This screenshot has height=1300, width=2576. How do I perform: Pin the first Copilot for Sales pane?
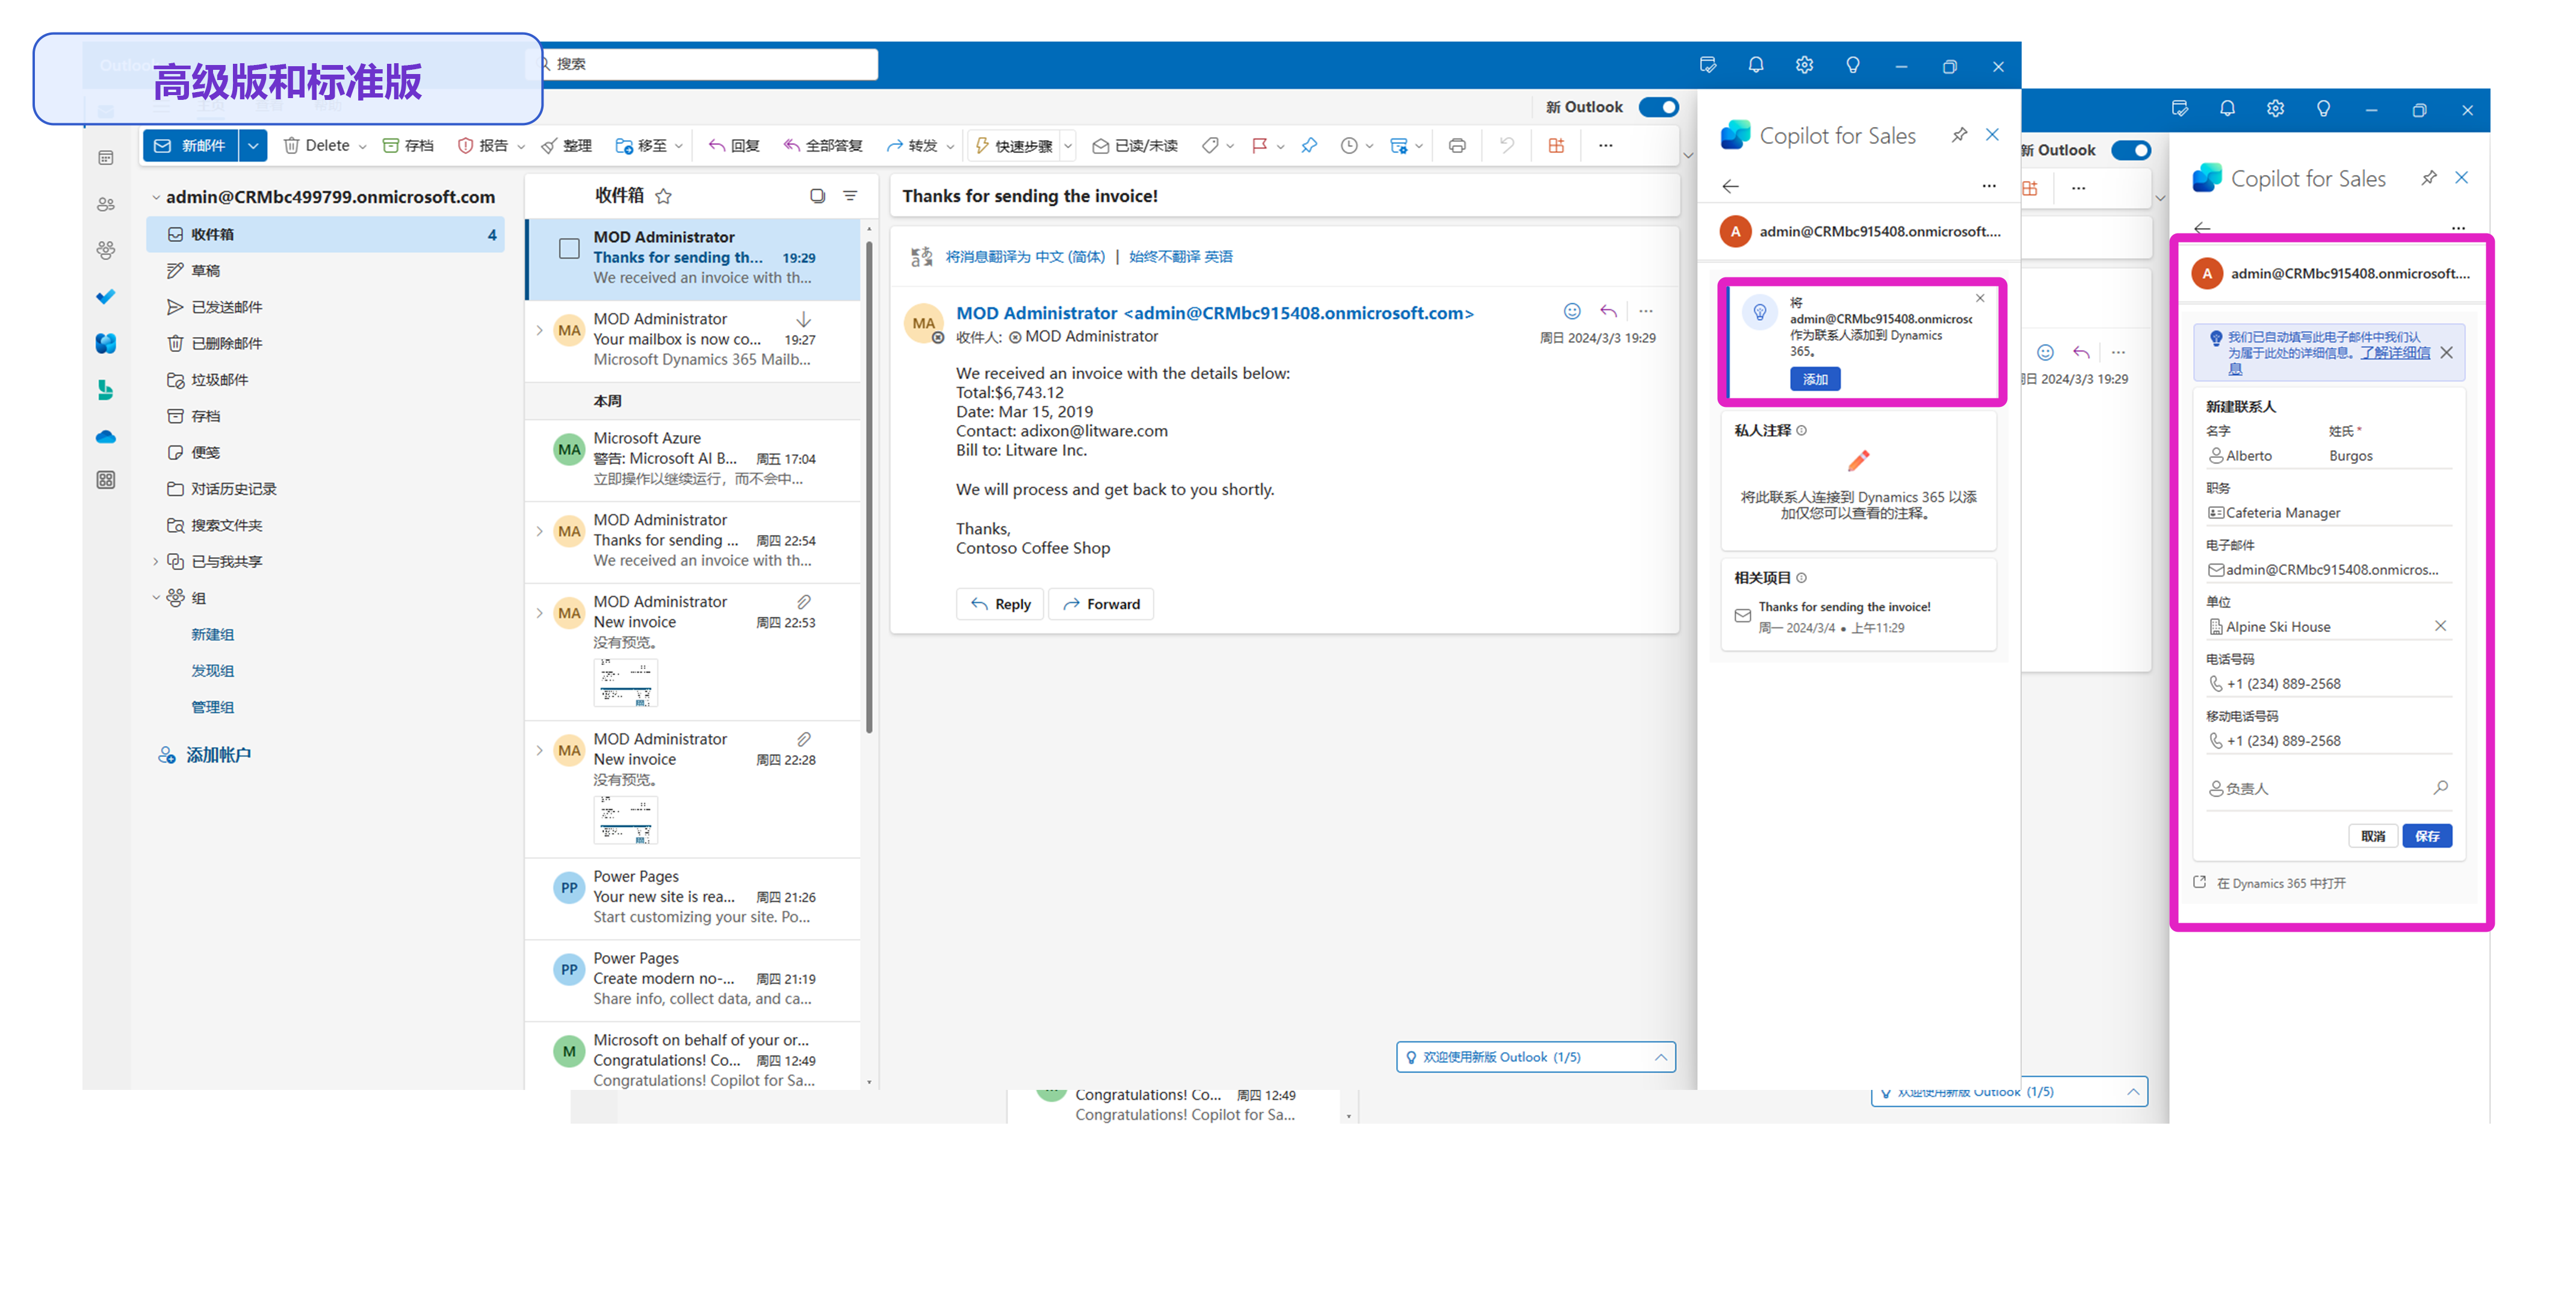[1959, 135]
